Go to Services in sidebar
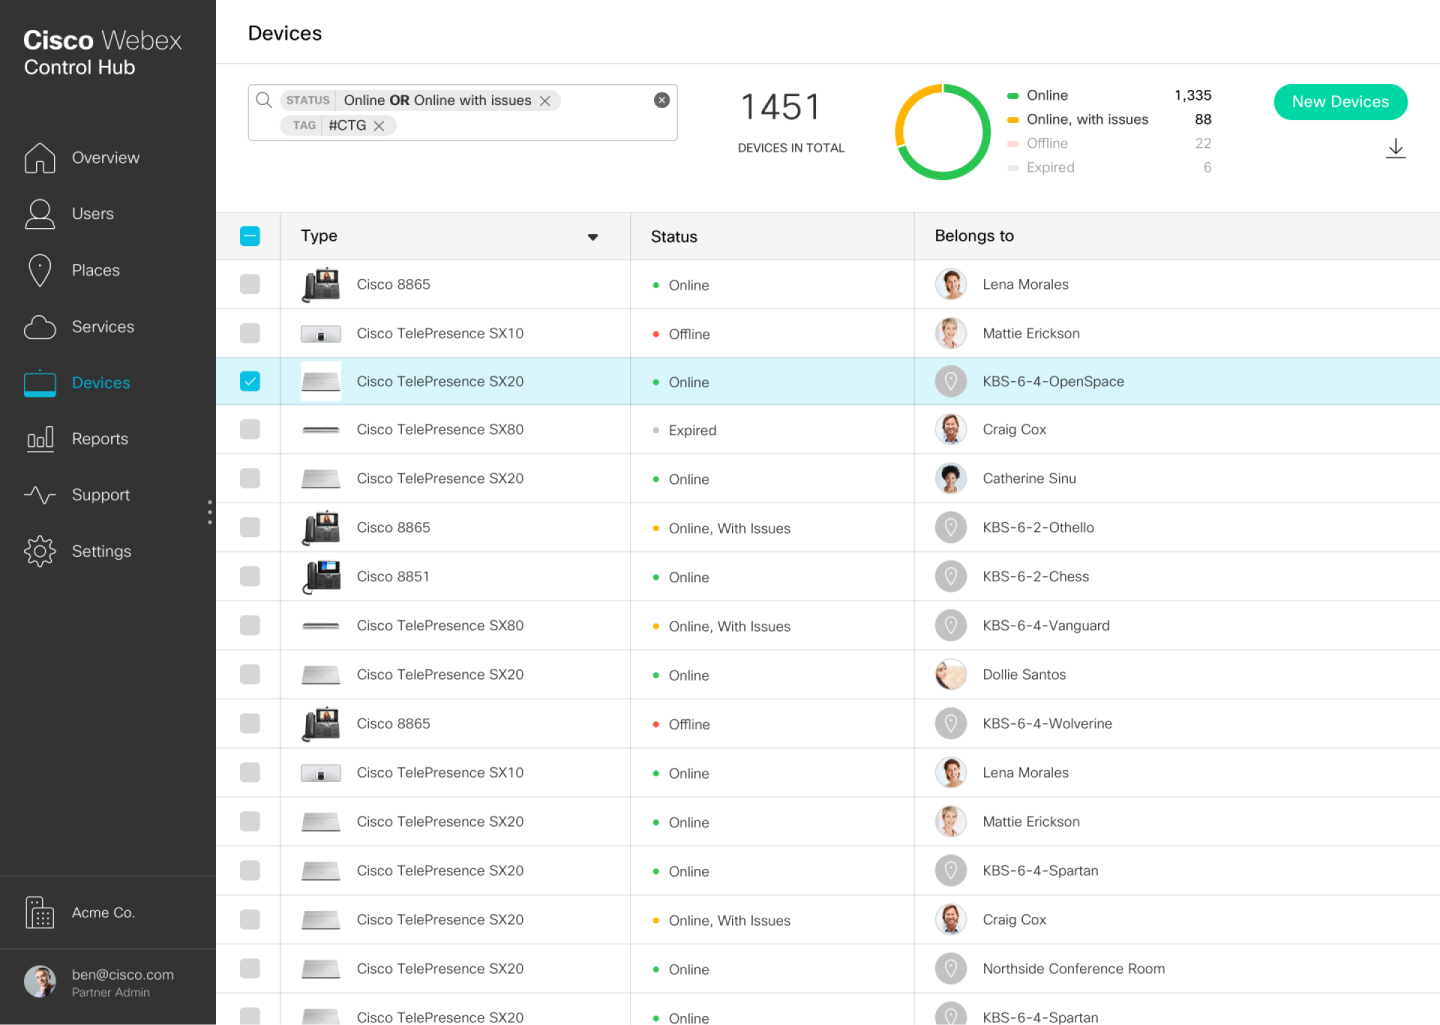The width and height of the screenshot is (1440, 1025). pos(103,327)
